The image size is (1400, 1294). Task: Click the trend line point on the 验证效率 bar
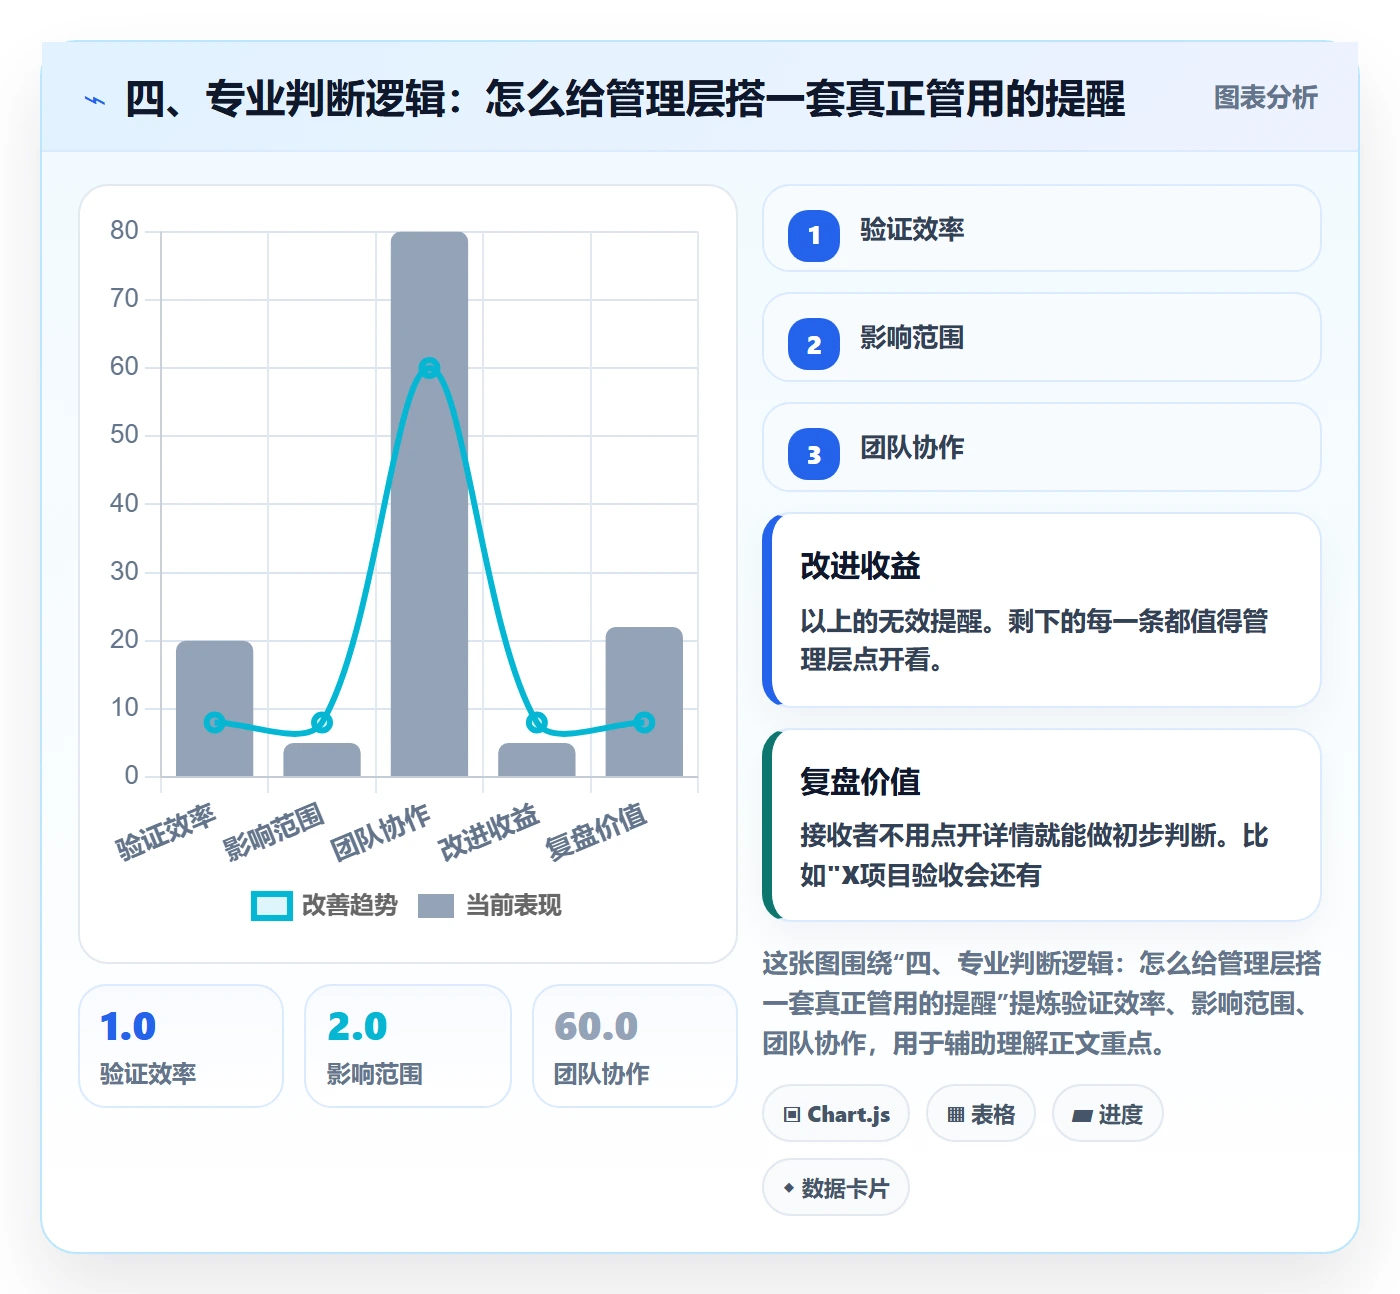click(x=214, y=722)
